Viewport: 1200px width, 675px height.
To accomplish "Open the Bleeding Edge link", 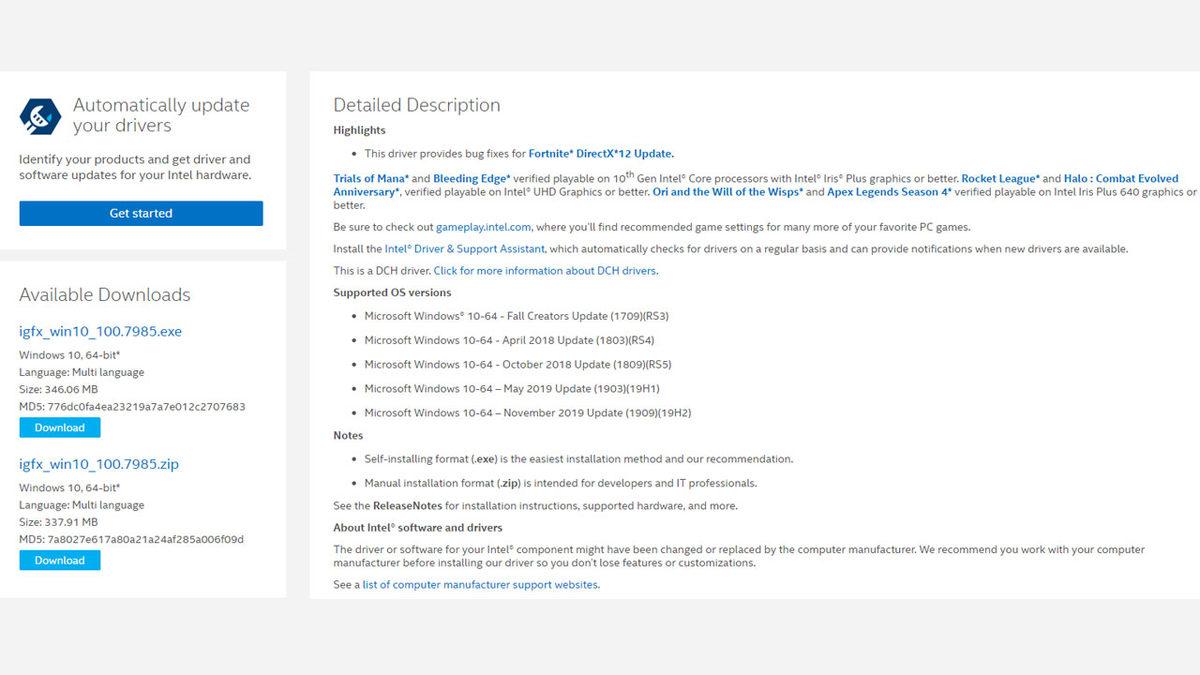I will pos(472,179).
